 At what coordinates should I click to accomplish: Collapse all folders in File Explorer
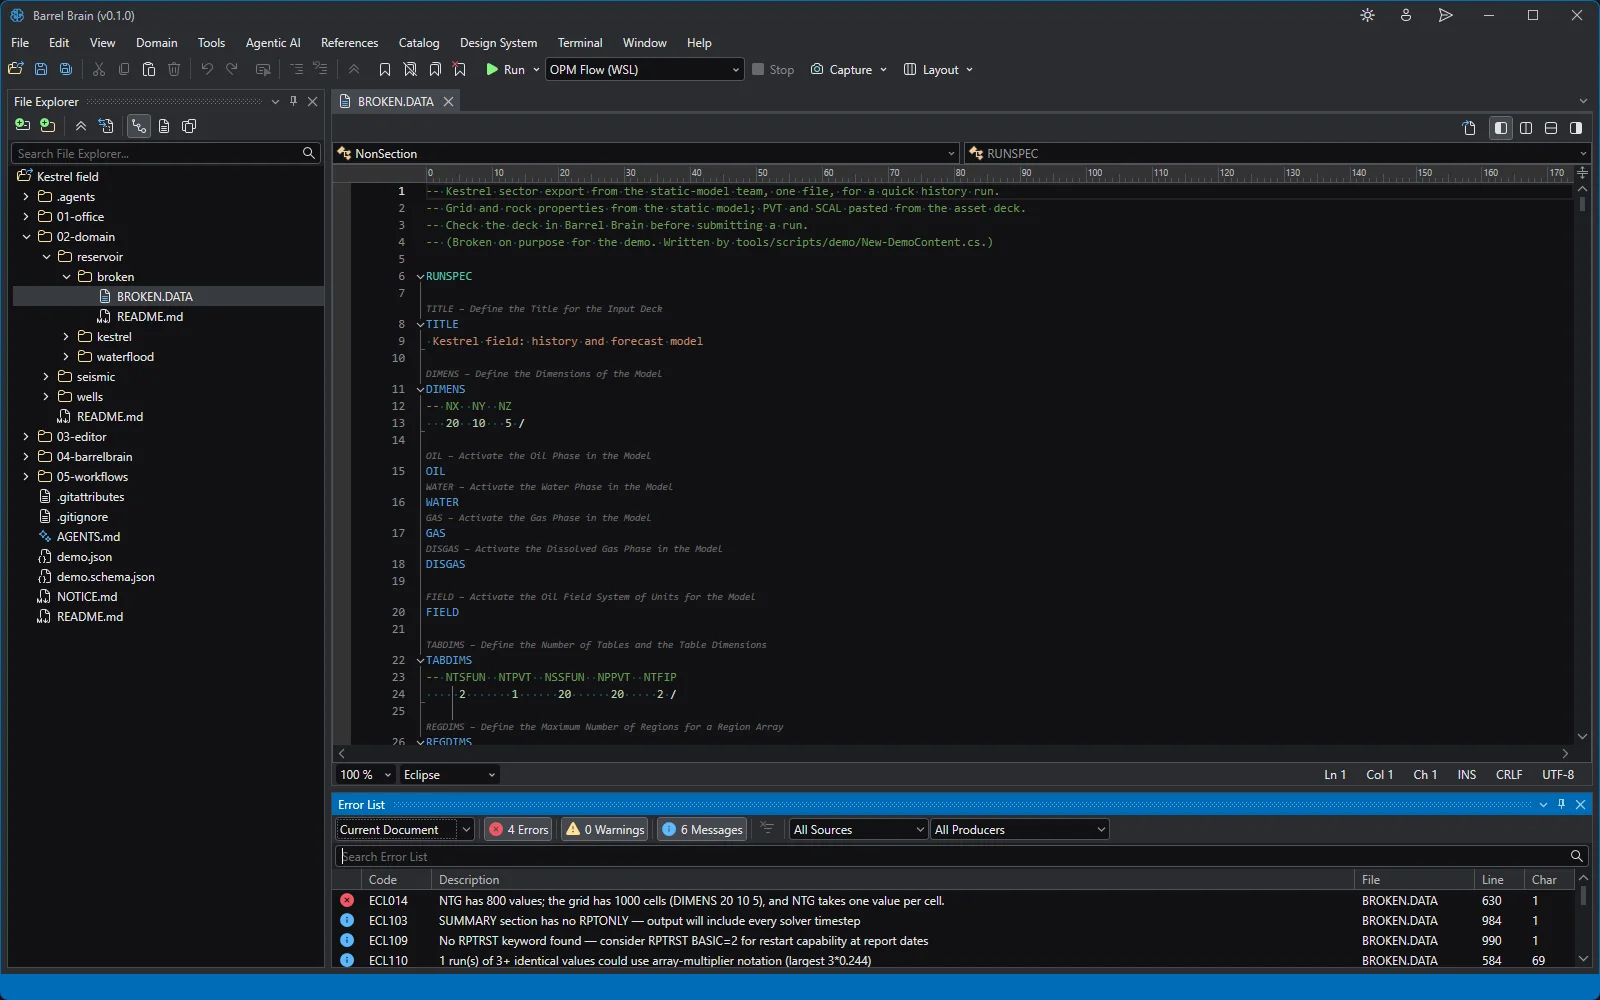point(81,126)
